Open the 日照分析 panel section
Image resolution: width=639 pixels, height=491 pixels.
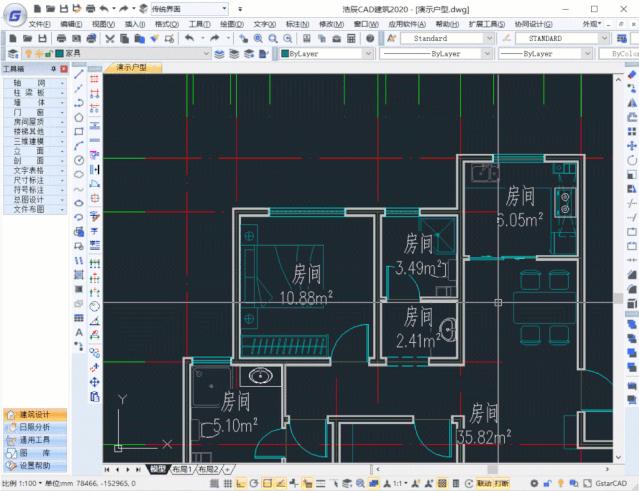coord(34,426)
